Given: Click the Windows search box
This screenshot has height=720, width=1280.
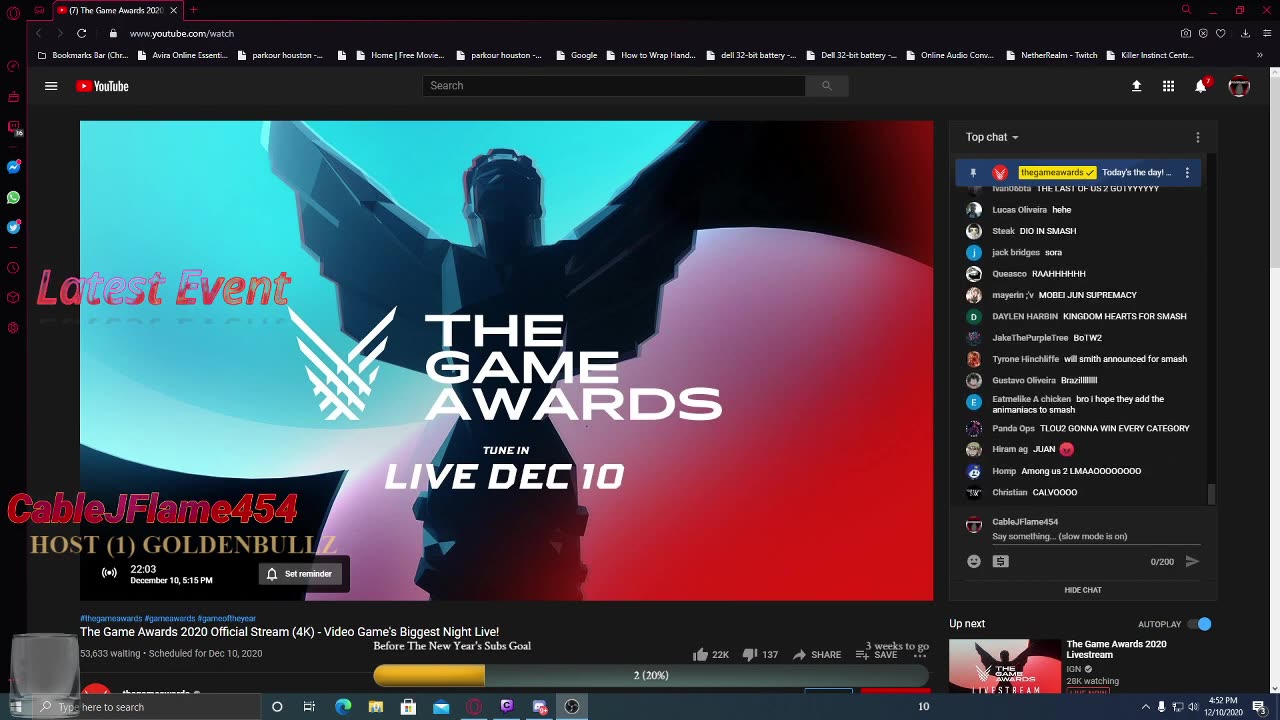Looking at the screenshot, I should pyautogui.click(x=147, y=707).
